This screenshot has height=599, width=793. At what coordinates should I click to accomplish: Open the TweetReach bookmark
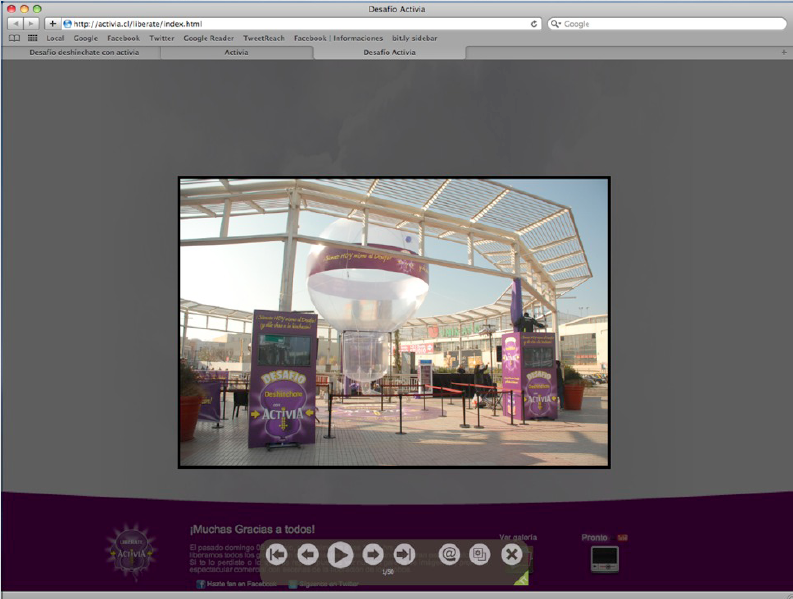[x=264, y=38]
